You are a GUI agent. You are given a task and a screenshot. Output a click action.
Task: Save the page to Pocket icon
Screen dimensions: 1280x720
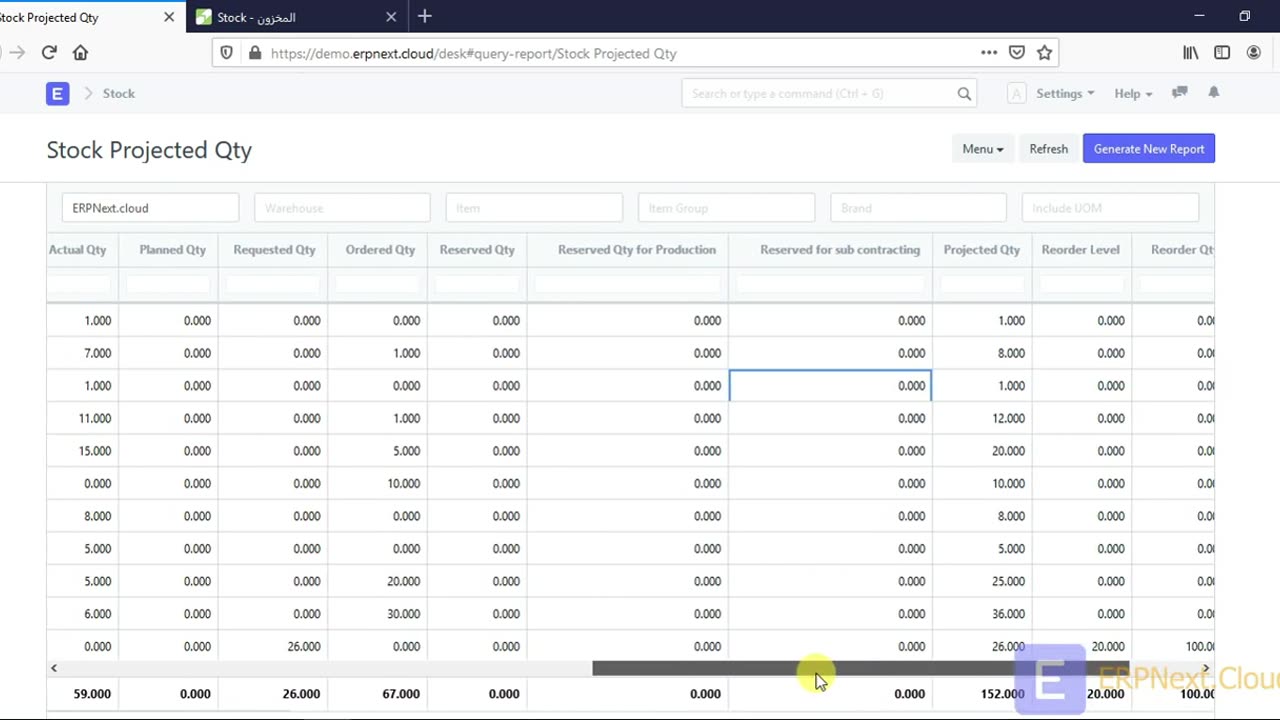[x=1017, y=53]
